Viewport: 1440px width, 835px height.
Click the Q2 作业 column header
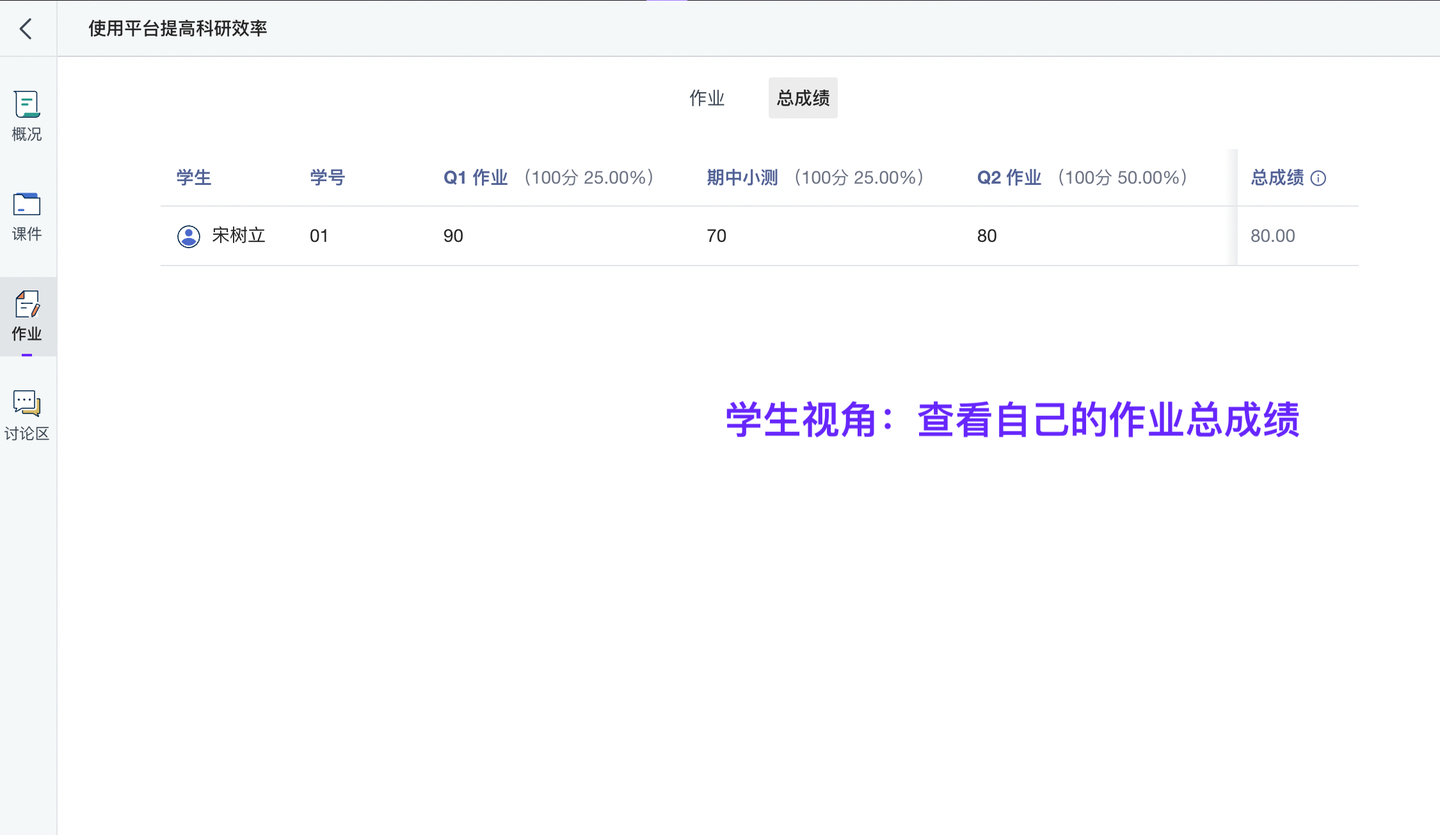coord(1009,177)
